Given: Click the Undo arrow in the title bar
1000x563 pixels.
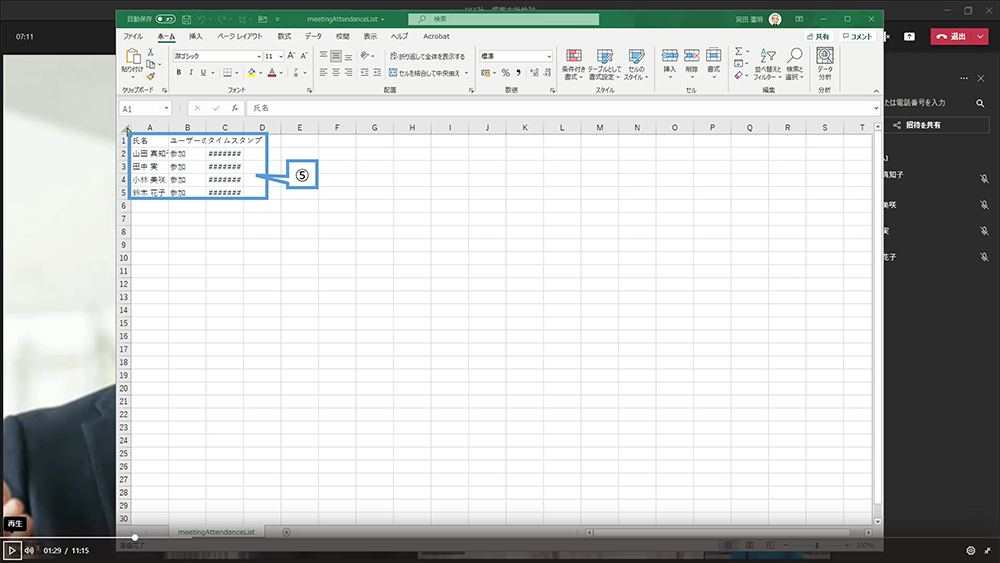Looking at the screenshot, I should tap(202, 20).
